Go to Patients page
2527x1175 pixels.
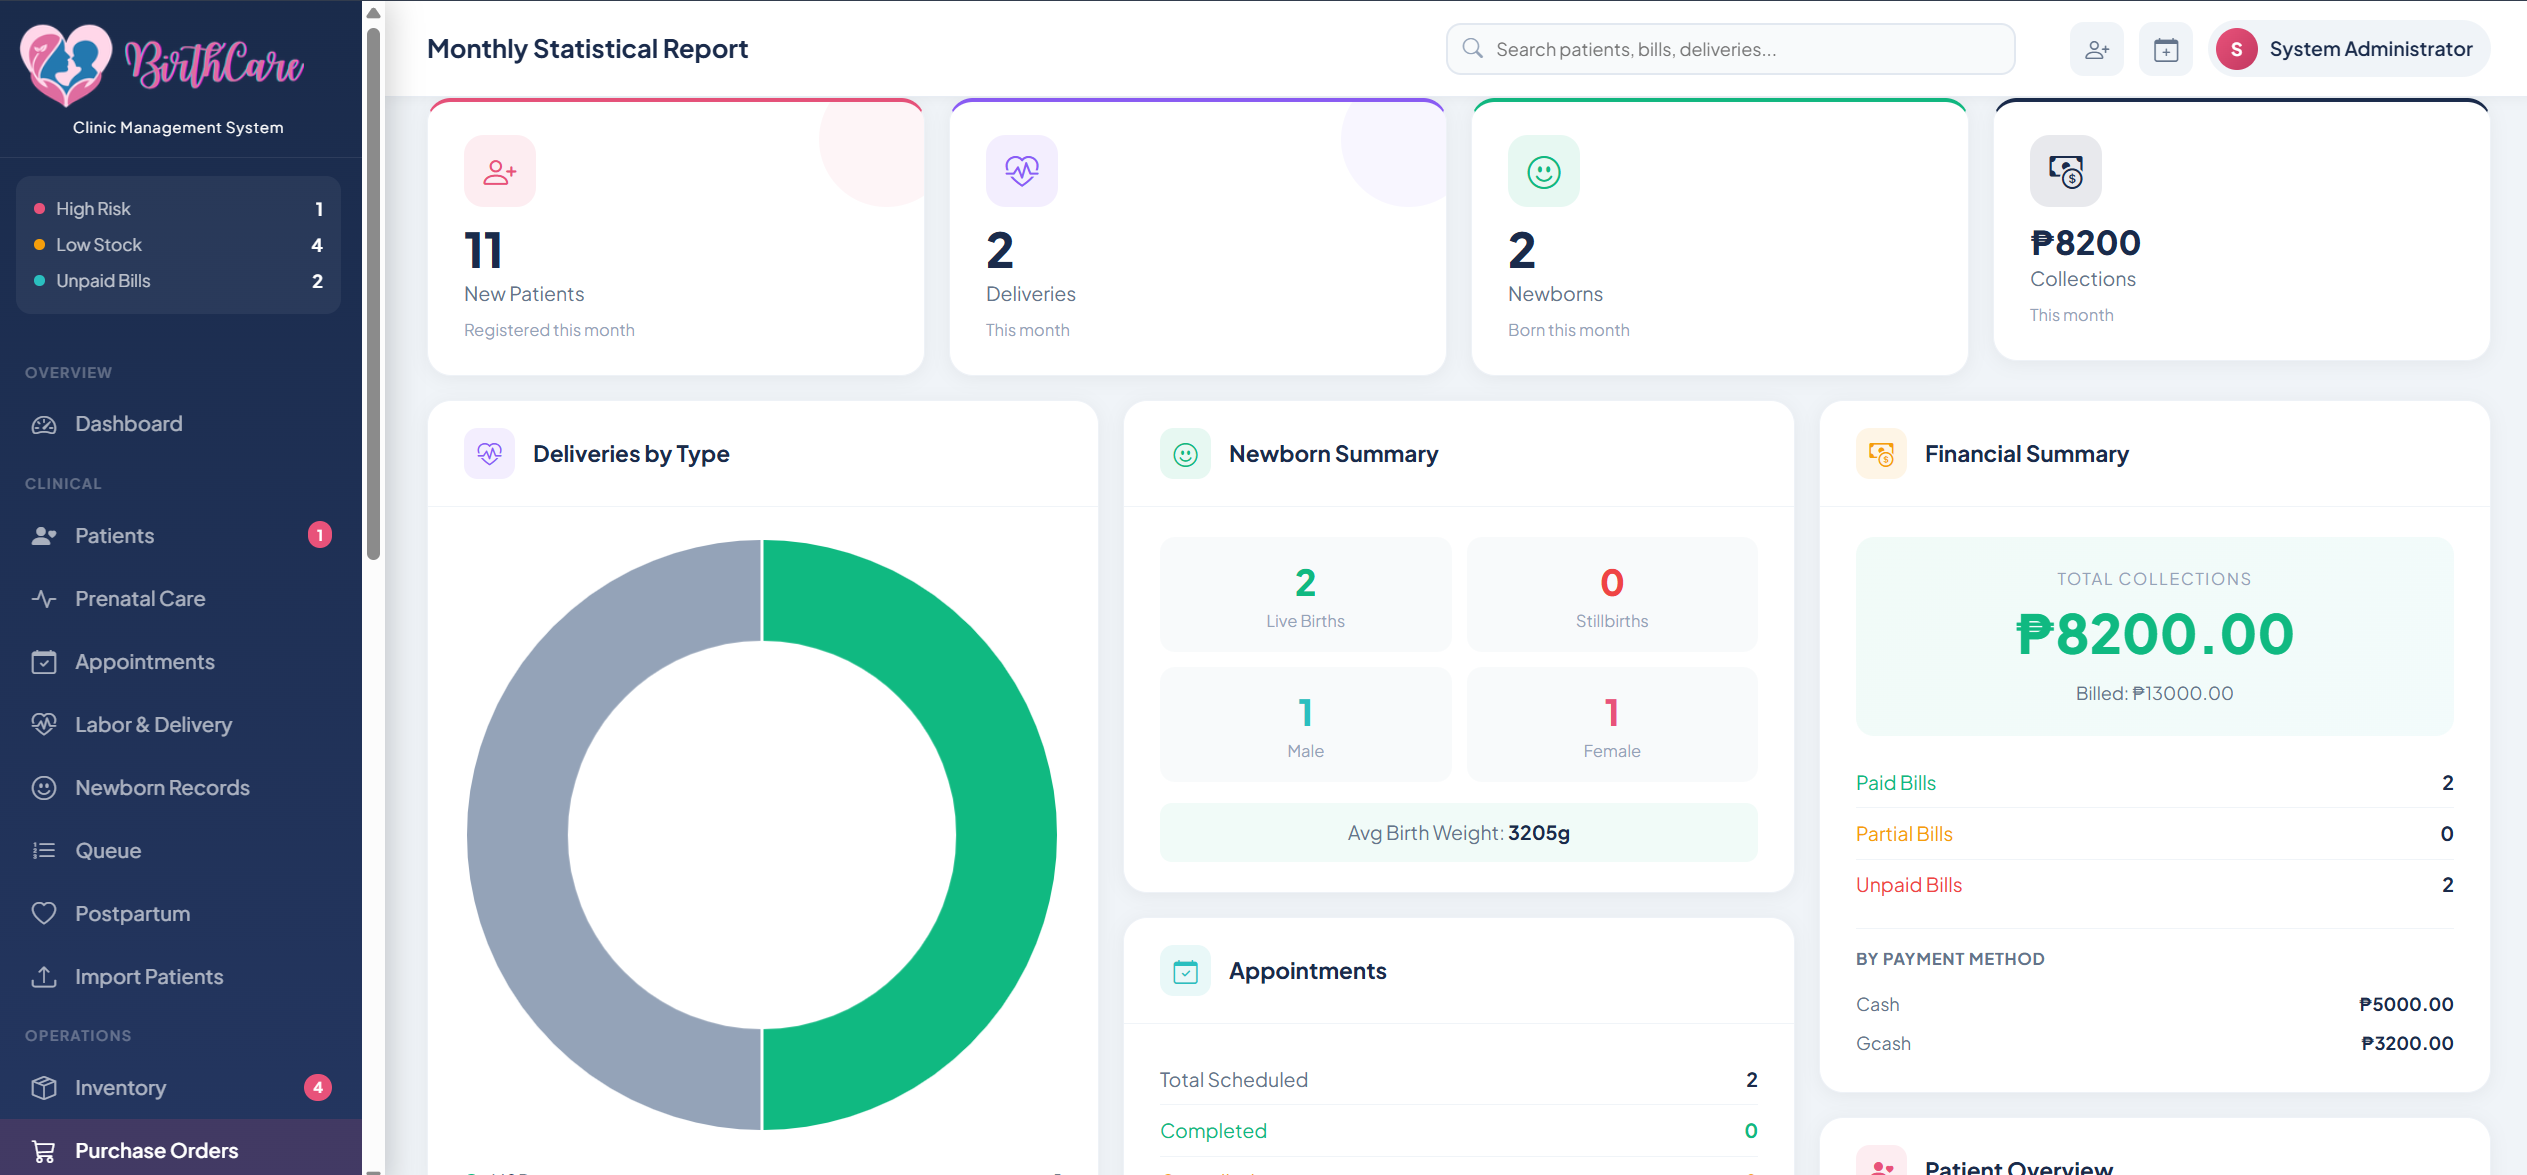coord(181,536)
